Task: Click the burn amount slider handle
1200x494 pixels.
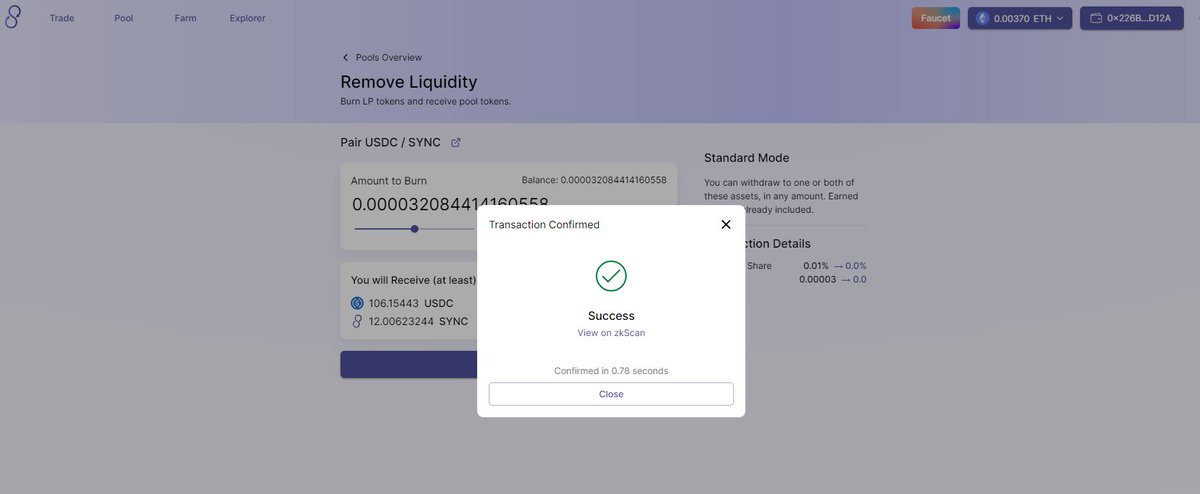Action: [x=414, y=229]
